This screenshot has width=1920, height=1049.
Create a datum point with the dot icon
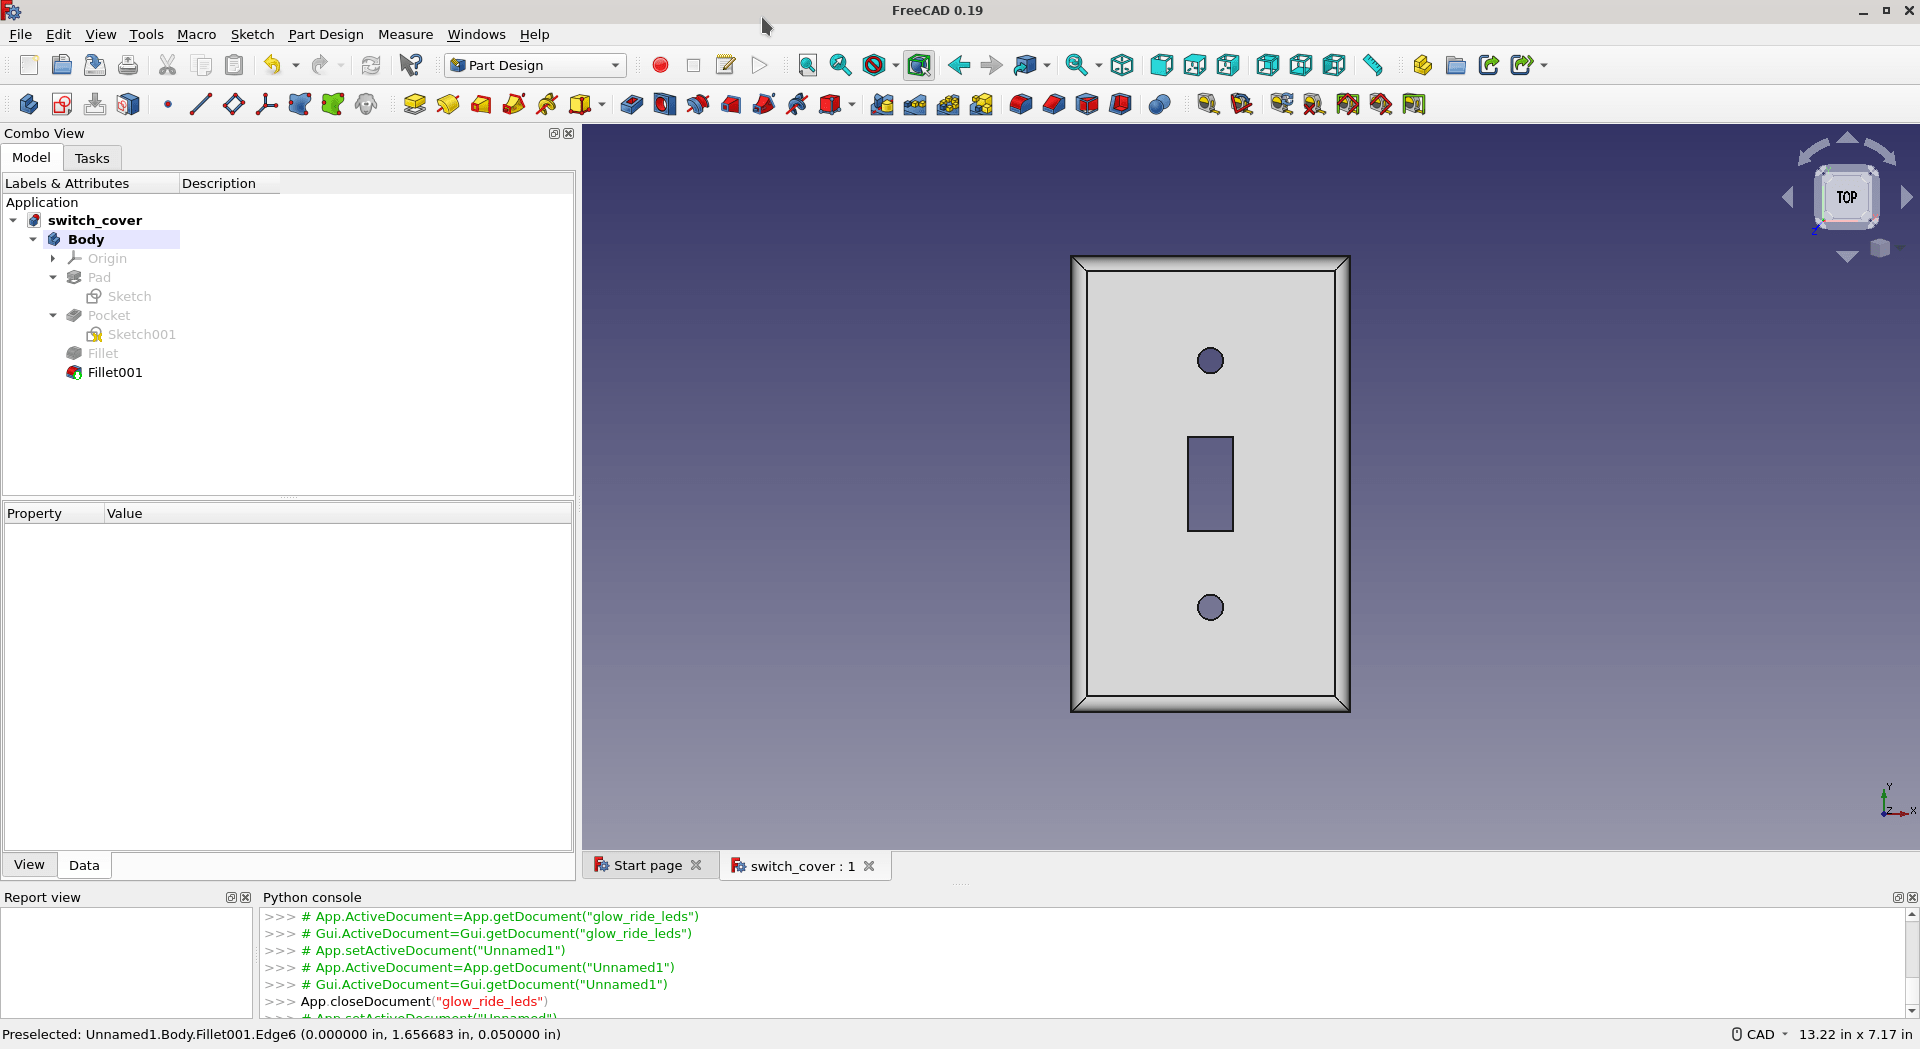[168, 104]
